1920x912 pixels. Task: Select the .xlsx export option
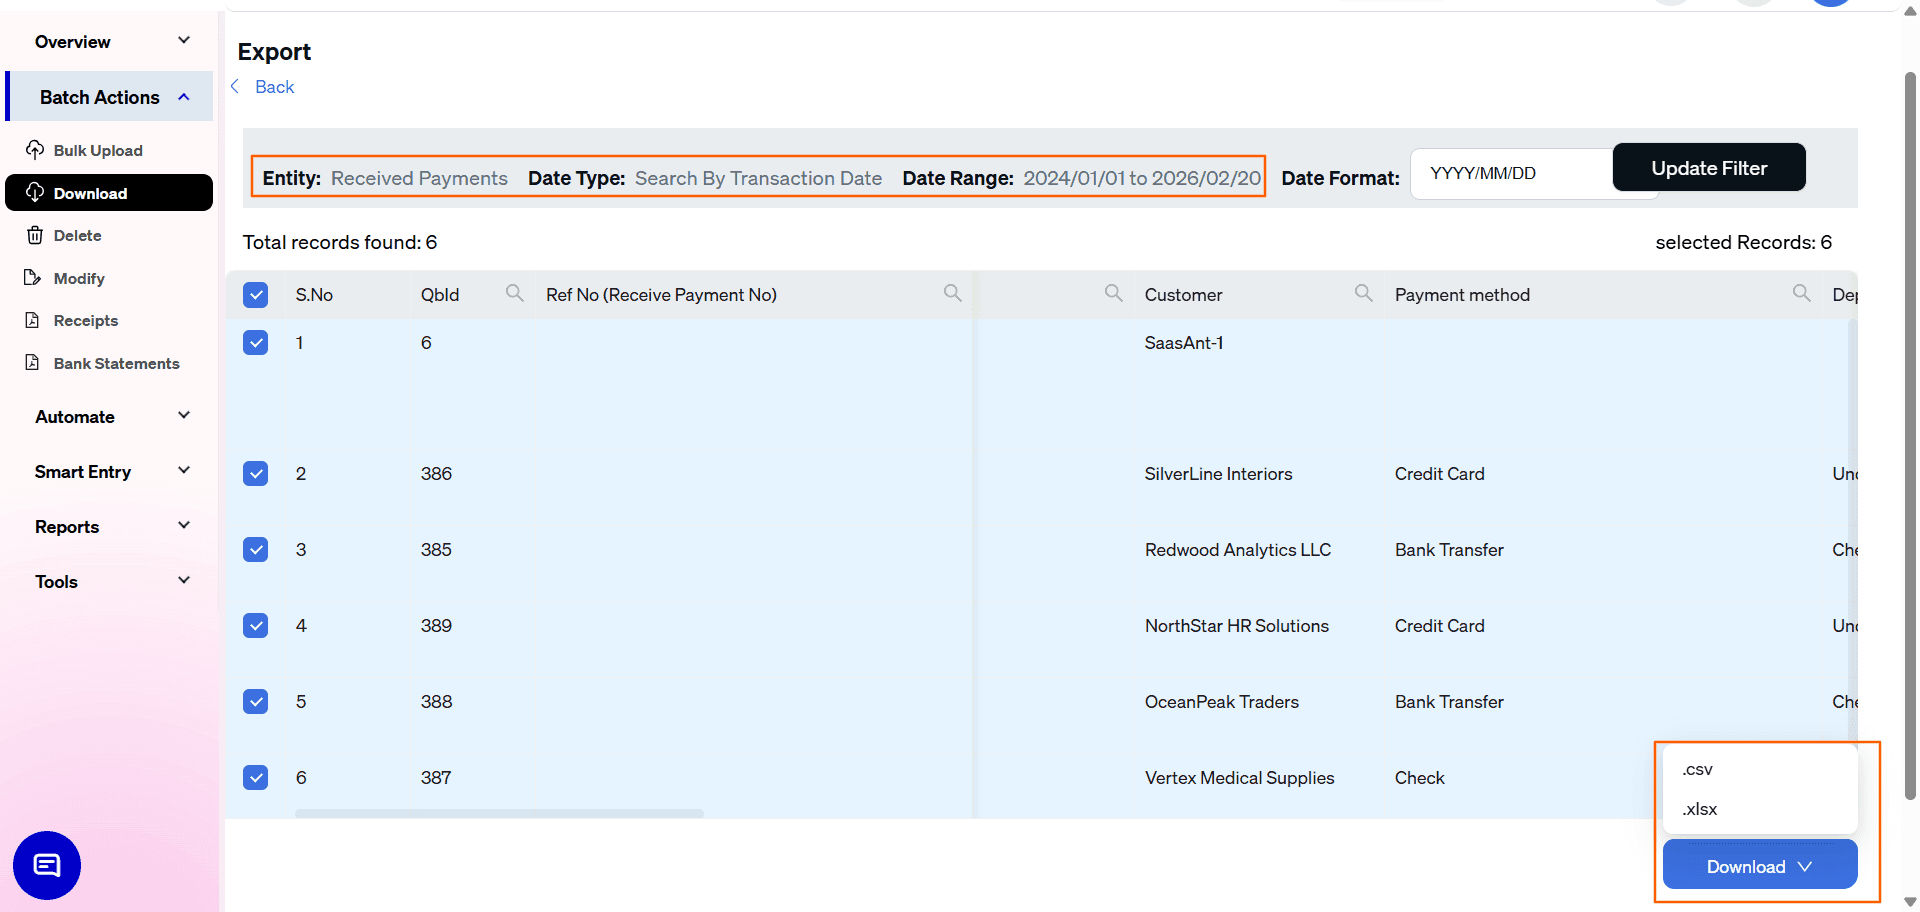click(x=1698, y=809)
